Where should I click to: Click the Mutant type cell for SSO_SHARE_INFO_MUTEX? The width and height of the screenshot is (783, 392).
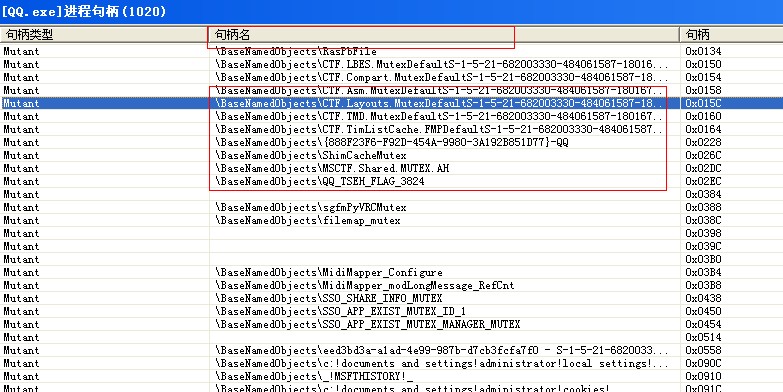coord(21,298)
